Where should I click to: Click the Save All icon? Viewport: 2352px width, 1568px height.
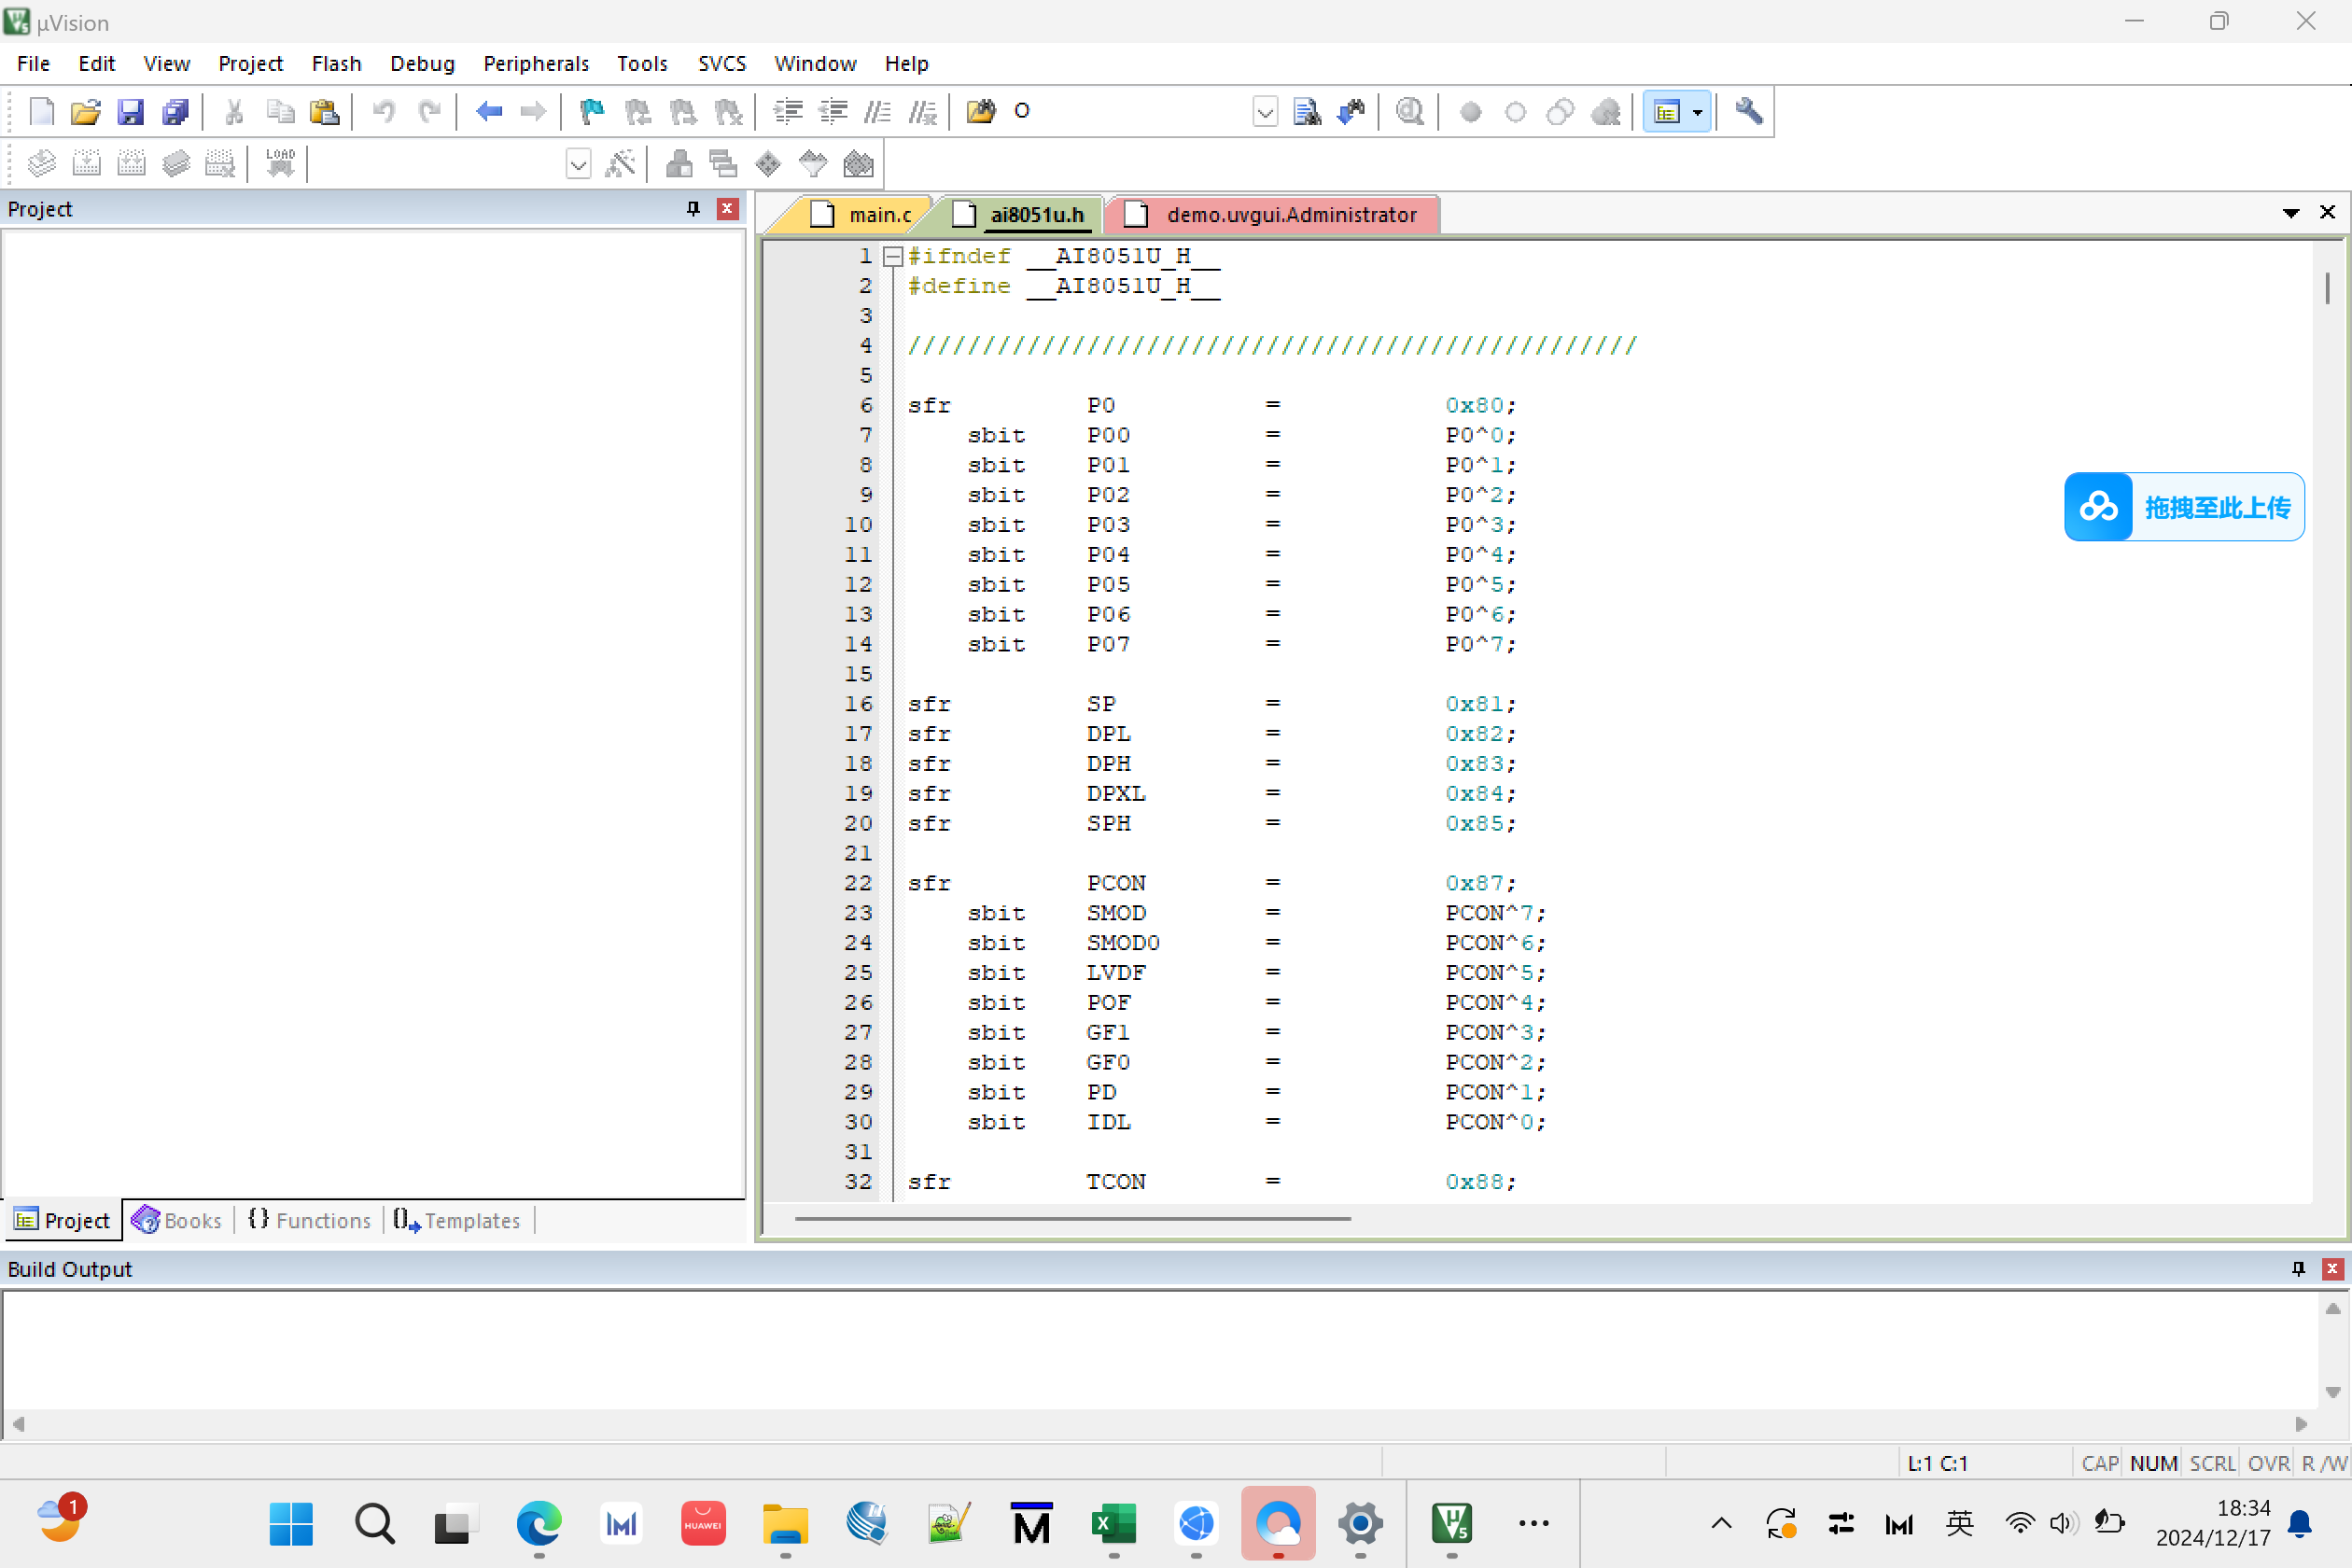(x=175, y=111)
